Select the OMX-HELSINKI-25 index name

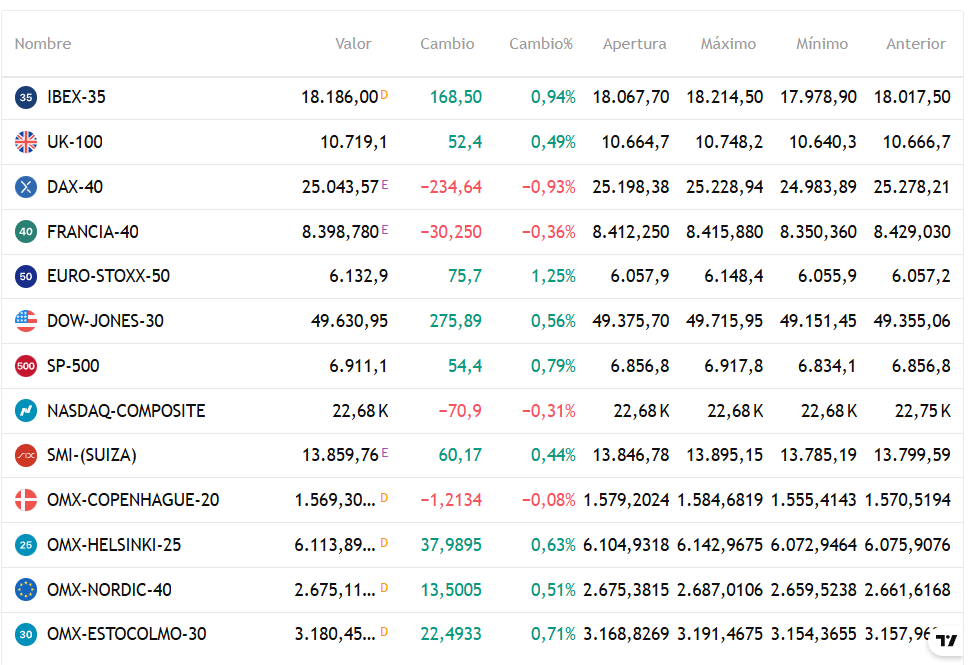pos(114,545)
